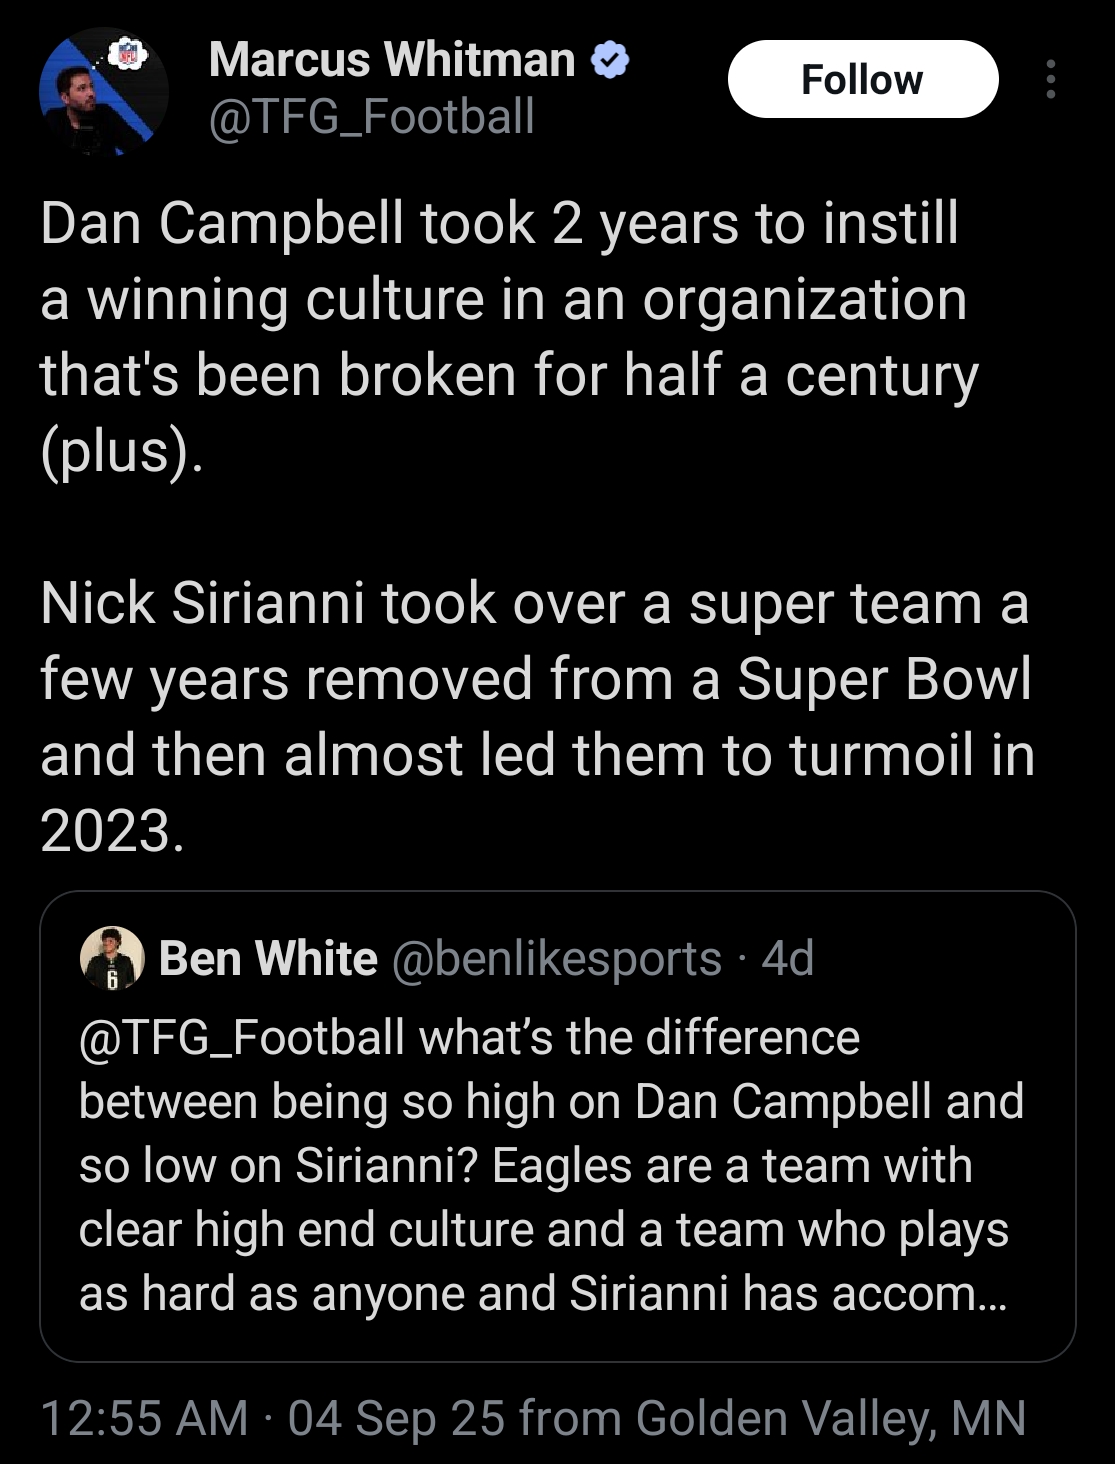Visit the @benlikesports handle

tap(557, 958)
